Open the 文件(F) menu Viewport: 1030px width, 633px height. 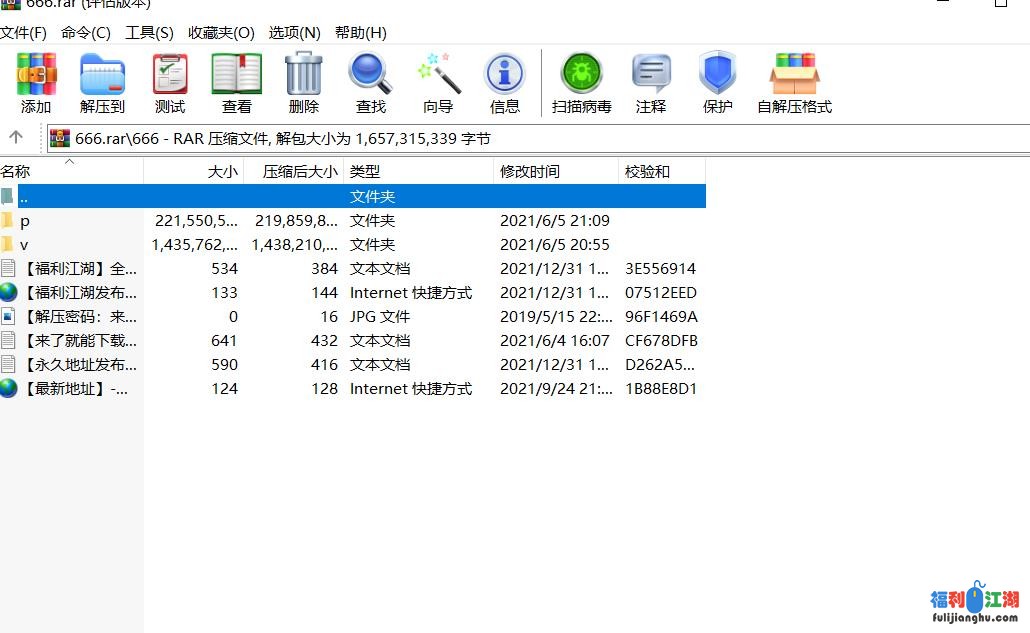[24, 32]
